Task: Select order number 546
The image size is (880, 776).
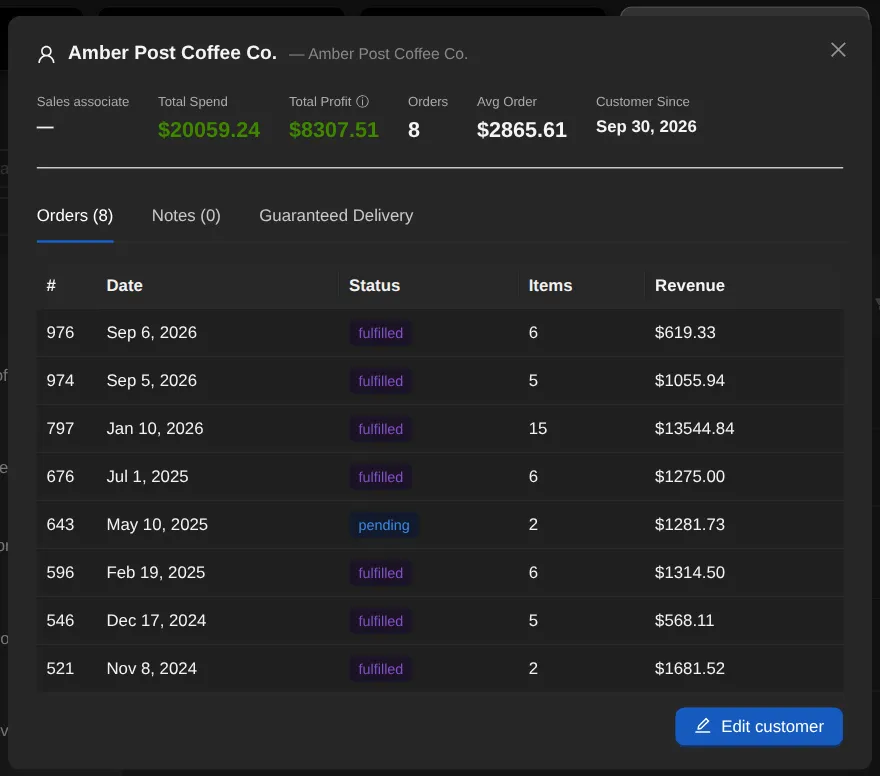Action: (x=60, y=621)
